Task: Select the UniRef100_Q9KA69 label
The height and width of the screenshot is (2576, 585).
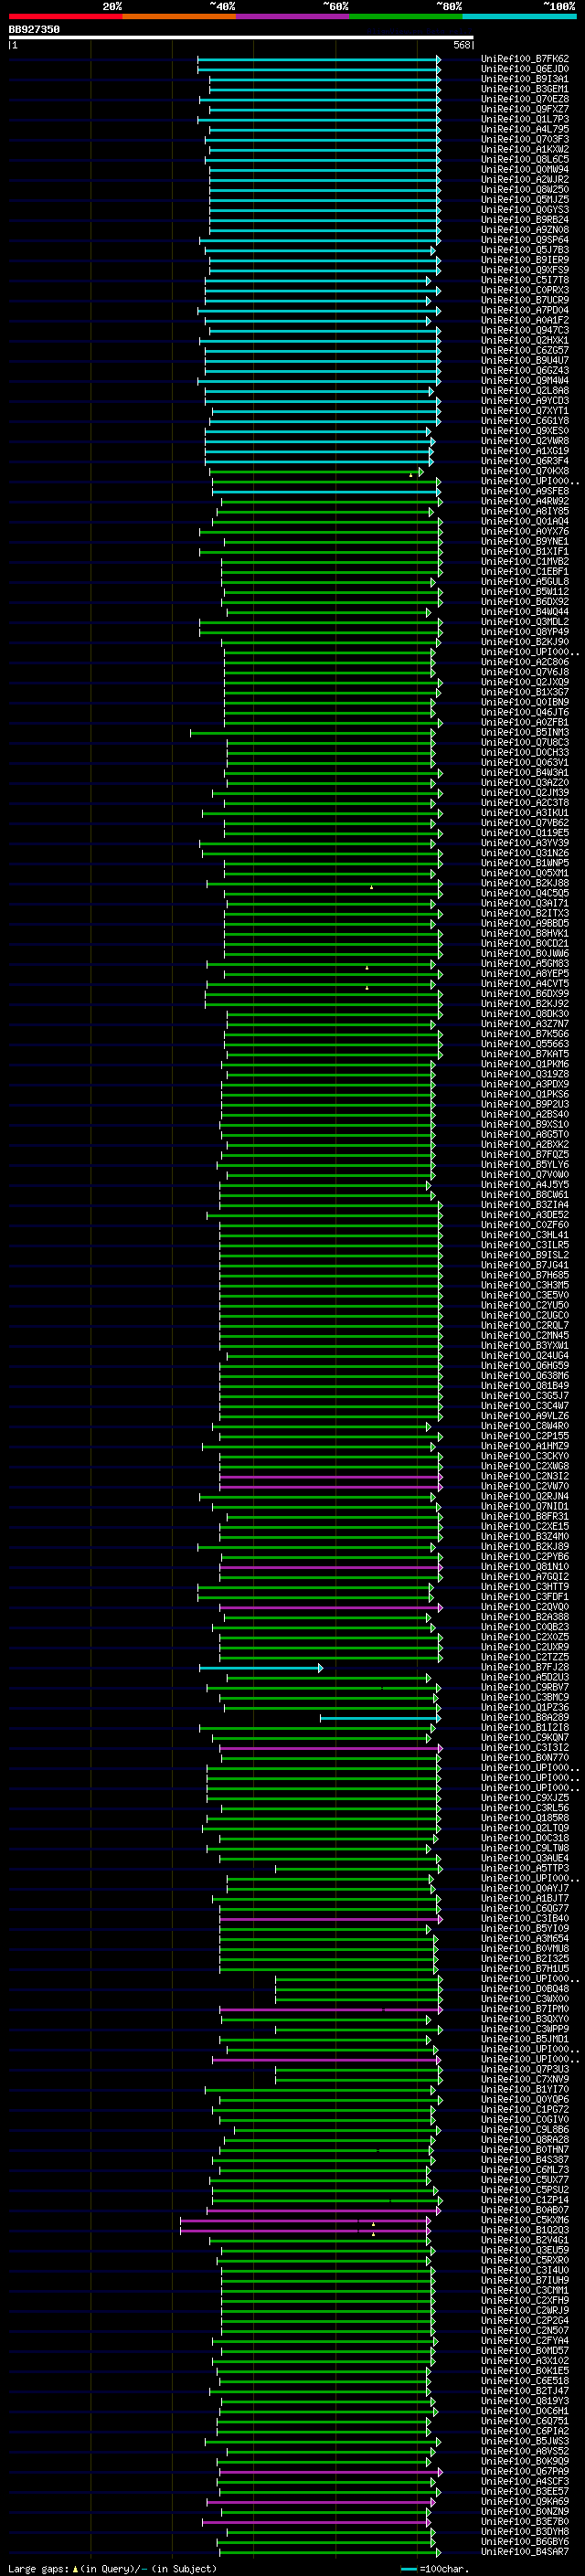Action: pos(525,2502)
